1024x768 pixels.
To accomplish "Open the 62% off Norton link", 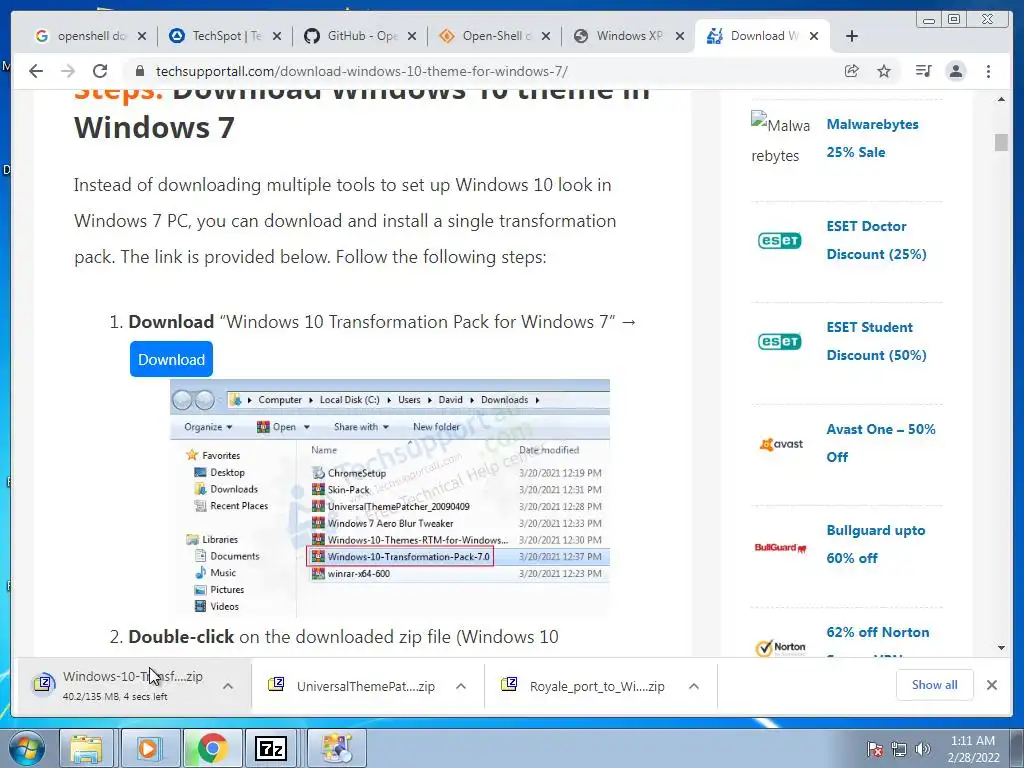I will [878, 632].
